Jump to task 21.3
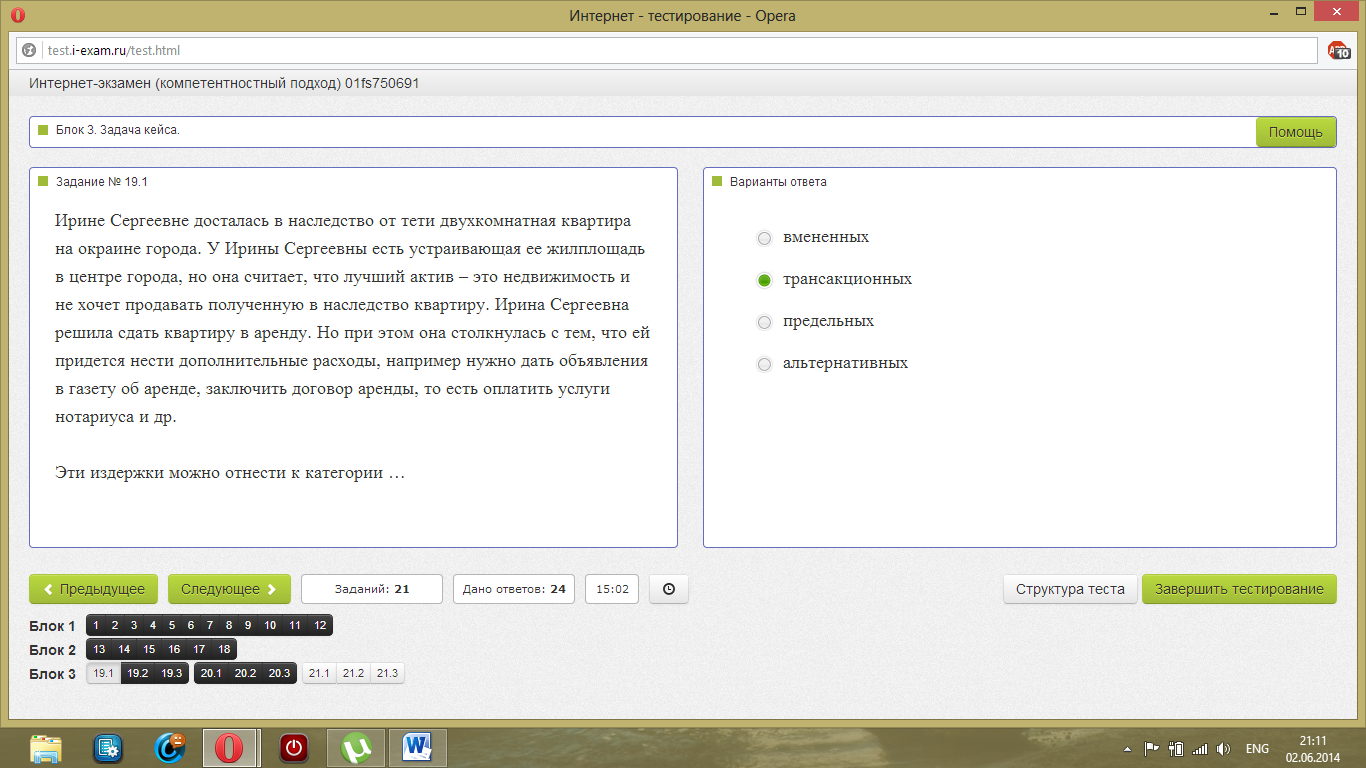The image size is (1366, 768). click(387, 673)
